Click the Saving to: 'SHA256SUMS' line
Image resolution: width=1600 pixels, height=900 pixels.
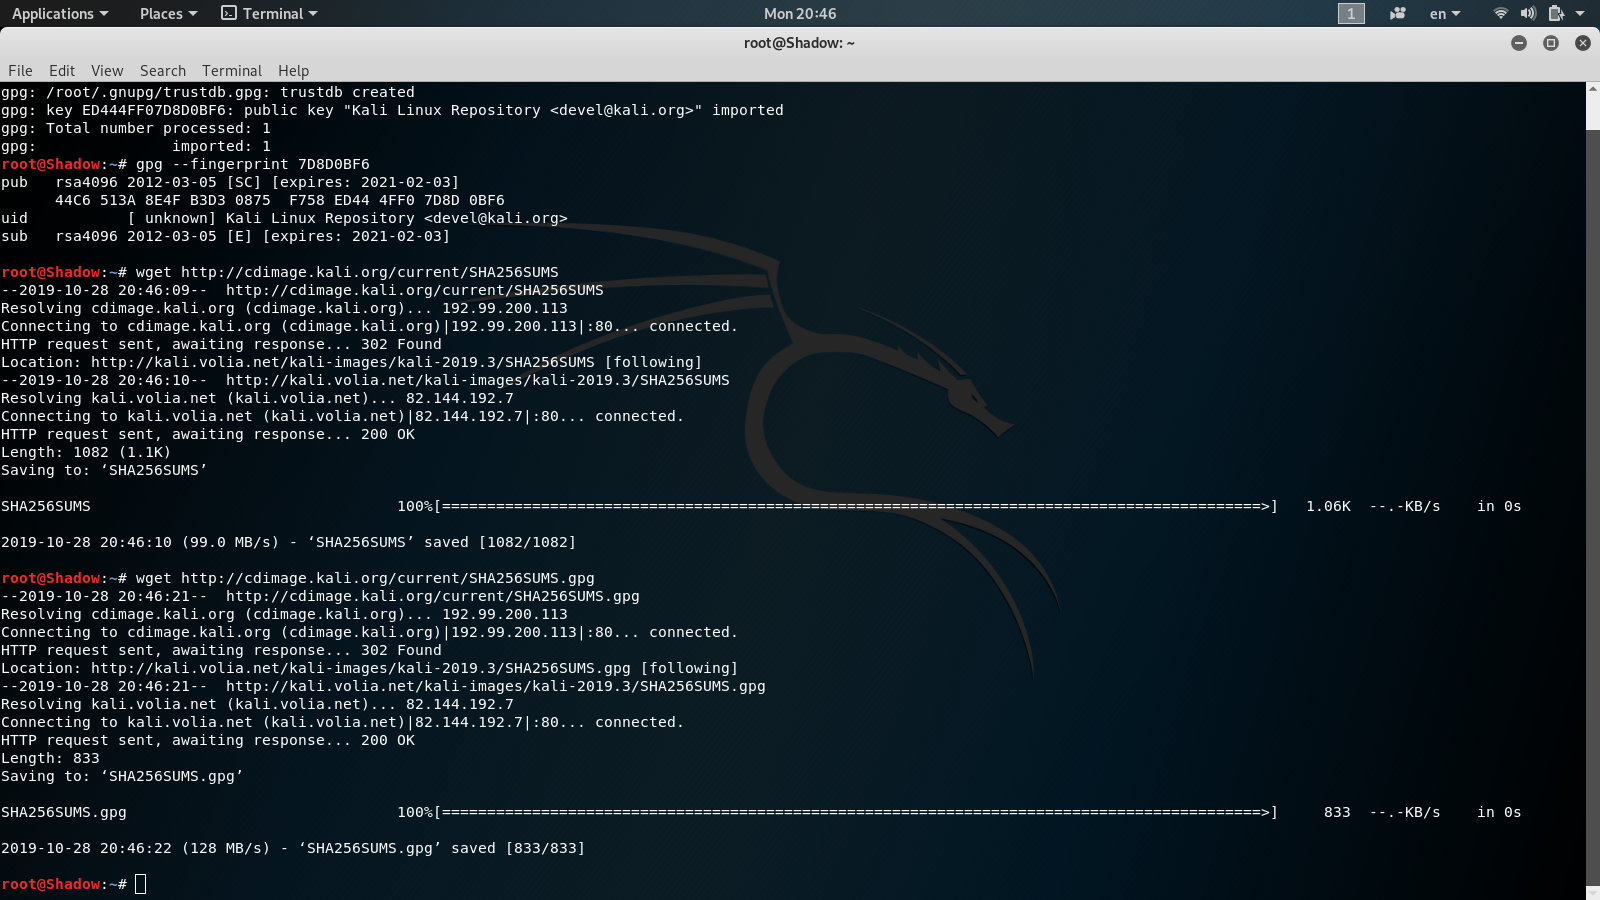click(104, 470)
